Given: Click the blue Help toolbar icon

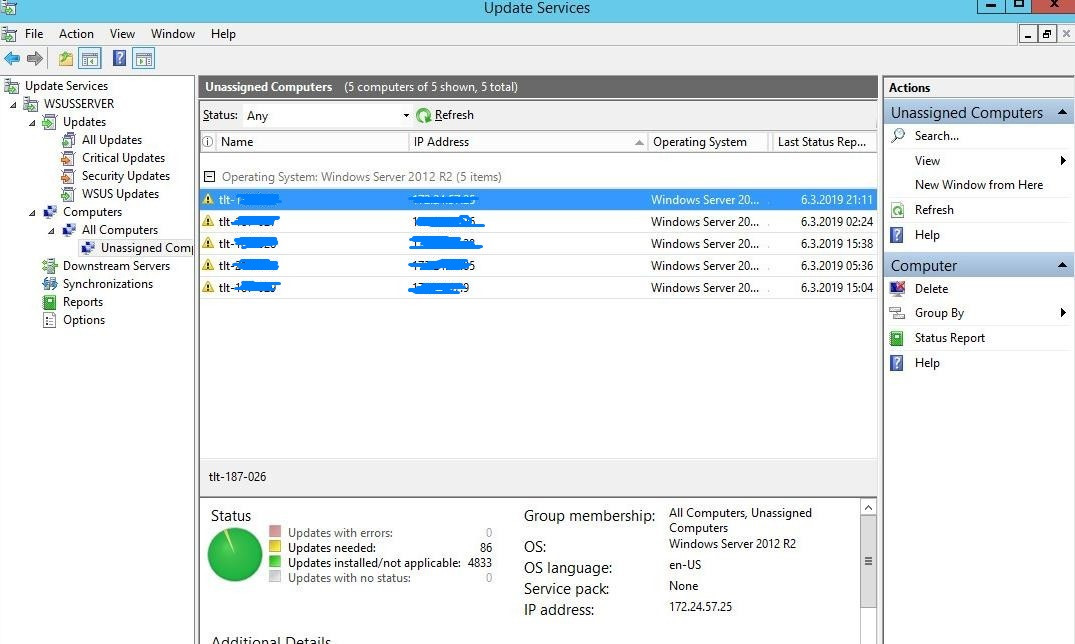Looking at the screenshot, I should [119, 58].
